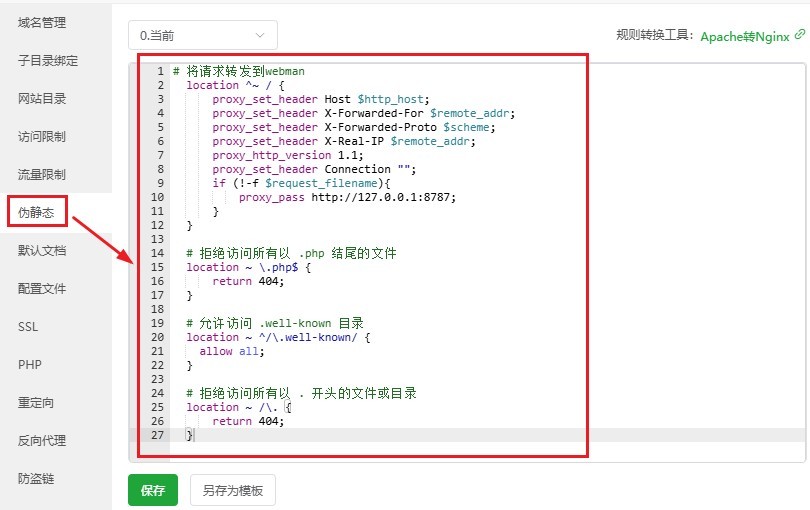
Task: Click the return 404; on line 16
Action: 248,281
